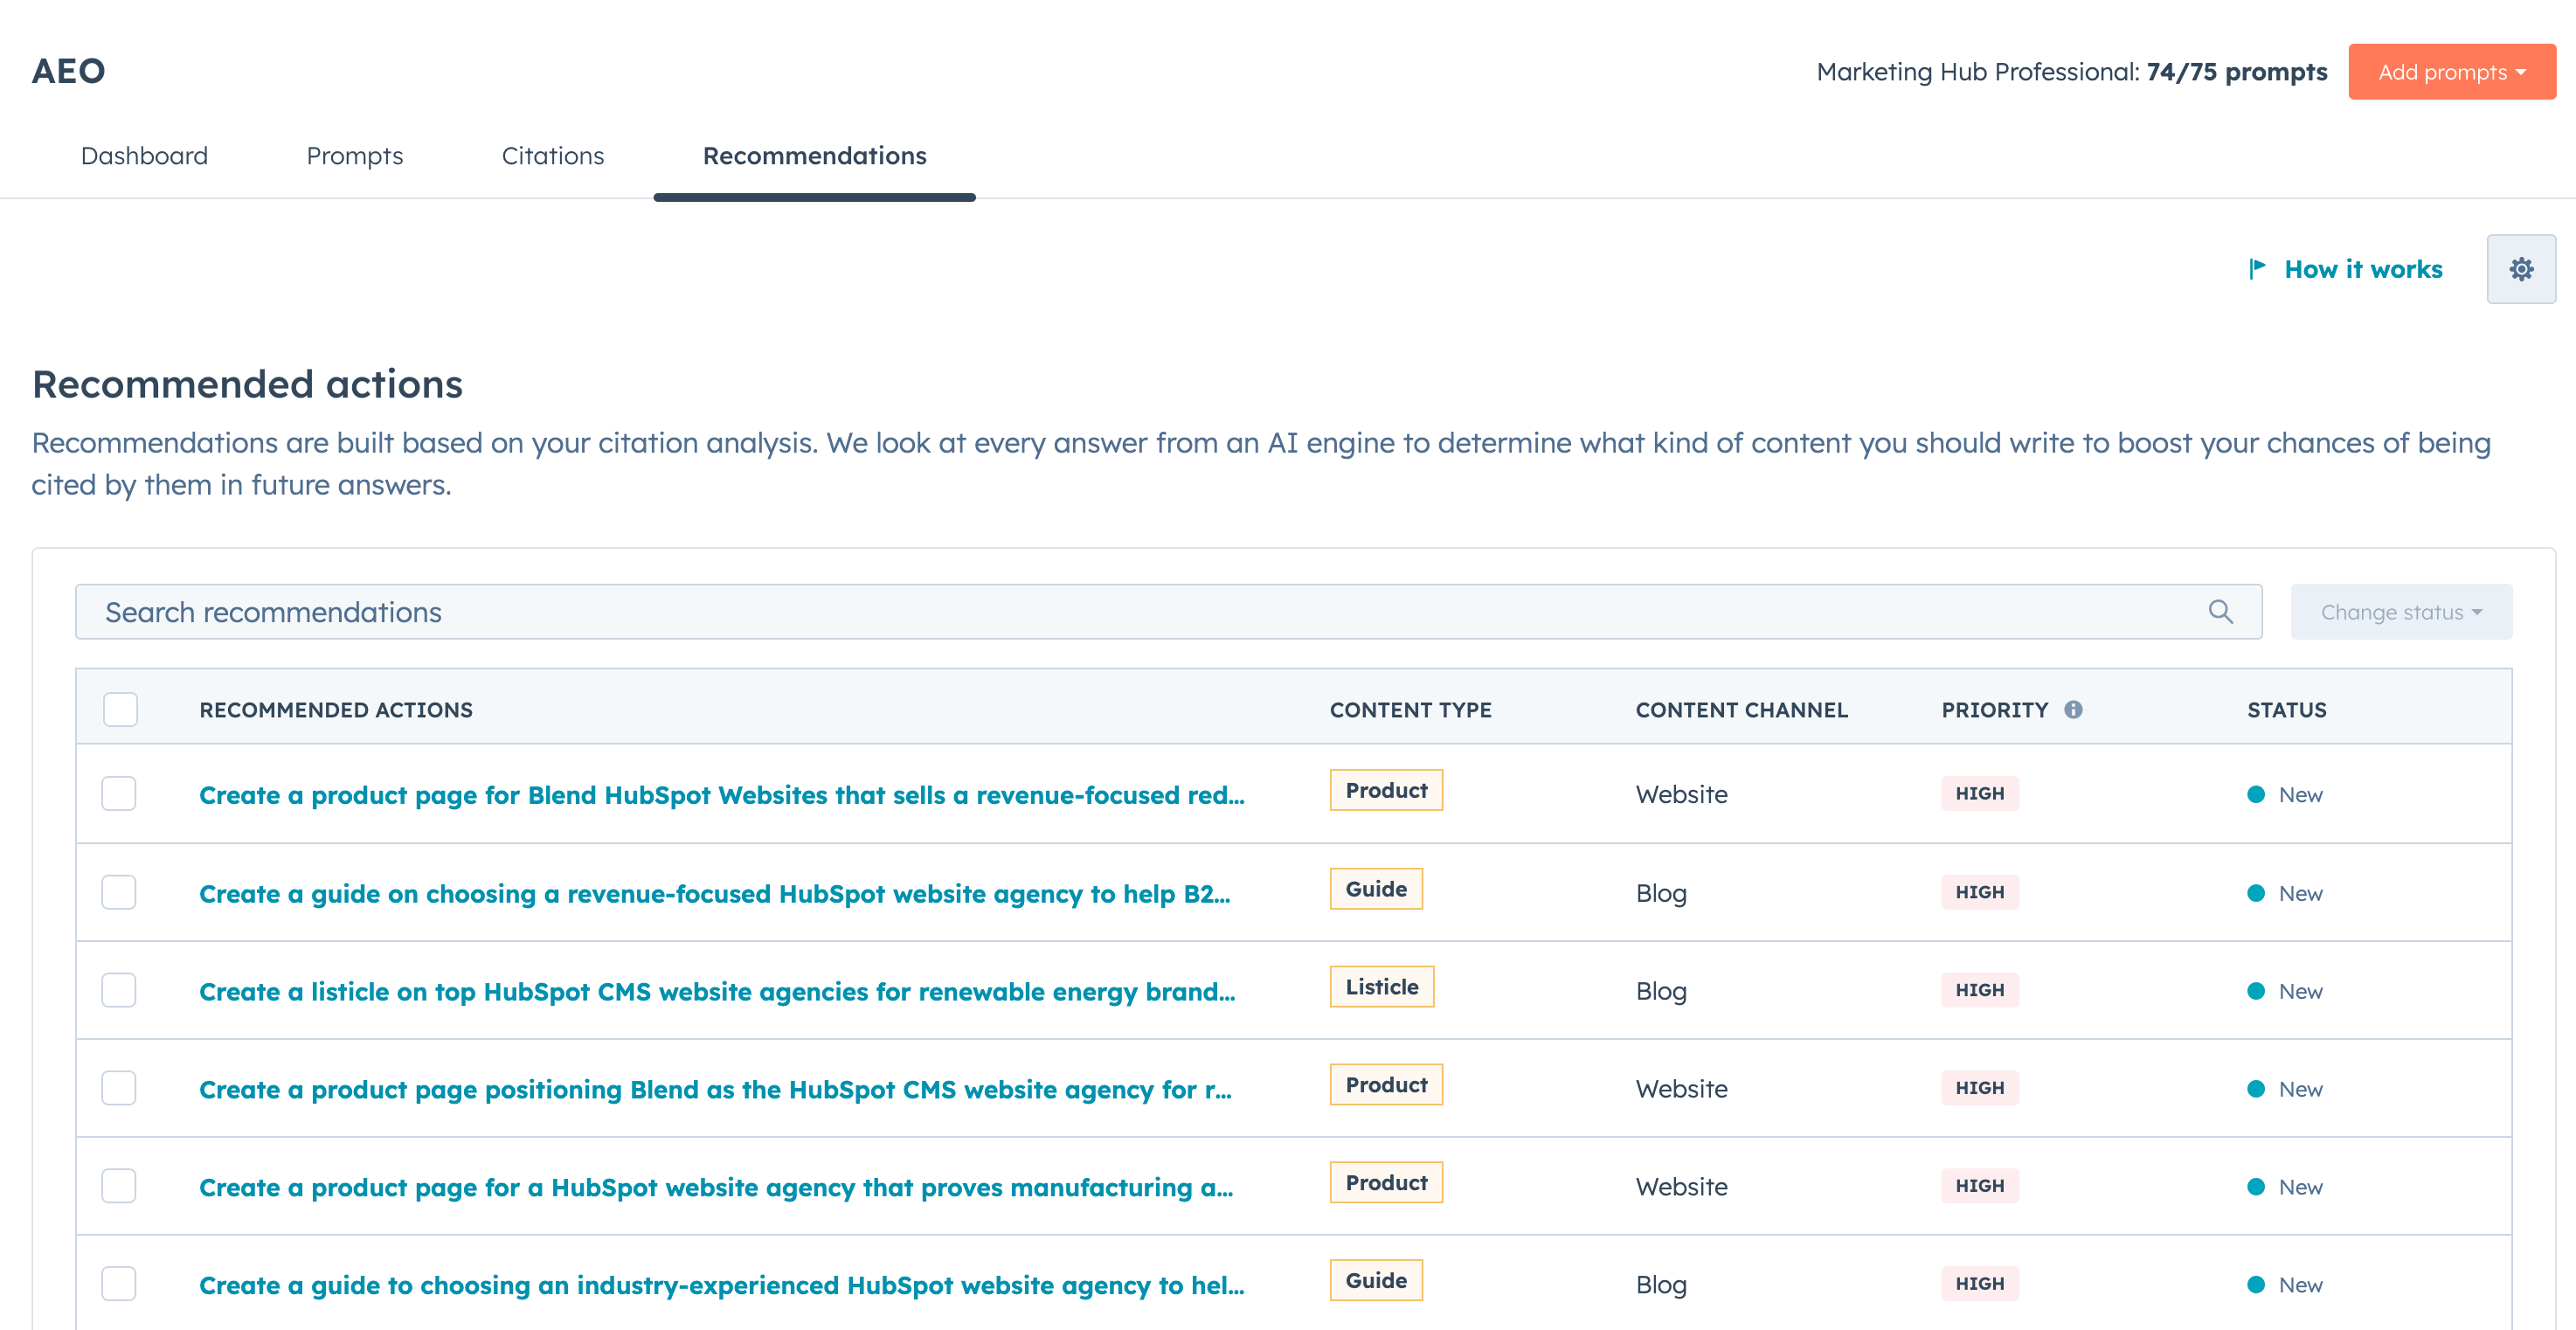Open the How it works link
Image resolution: width=2576 pixels, height=1330 pixels.
2363,268
